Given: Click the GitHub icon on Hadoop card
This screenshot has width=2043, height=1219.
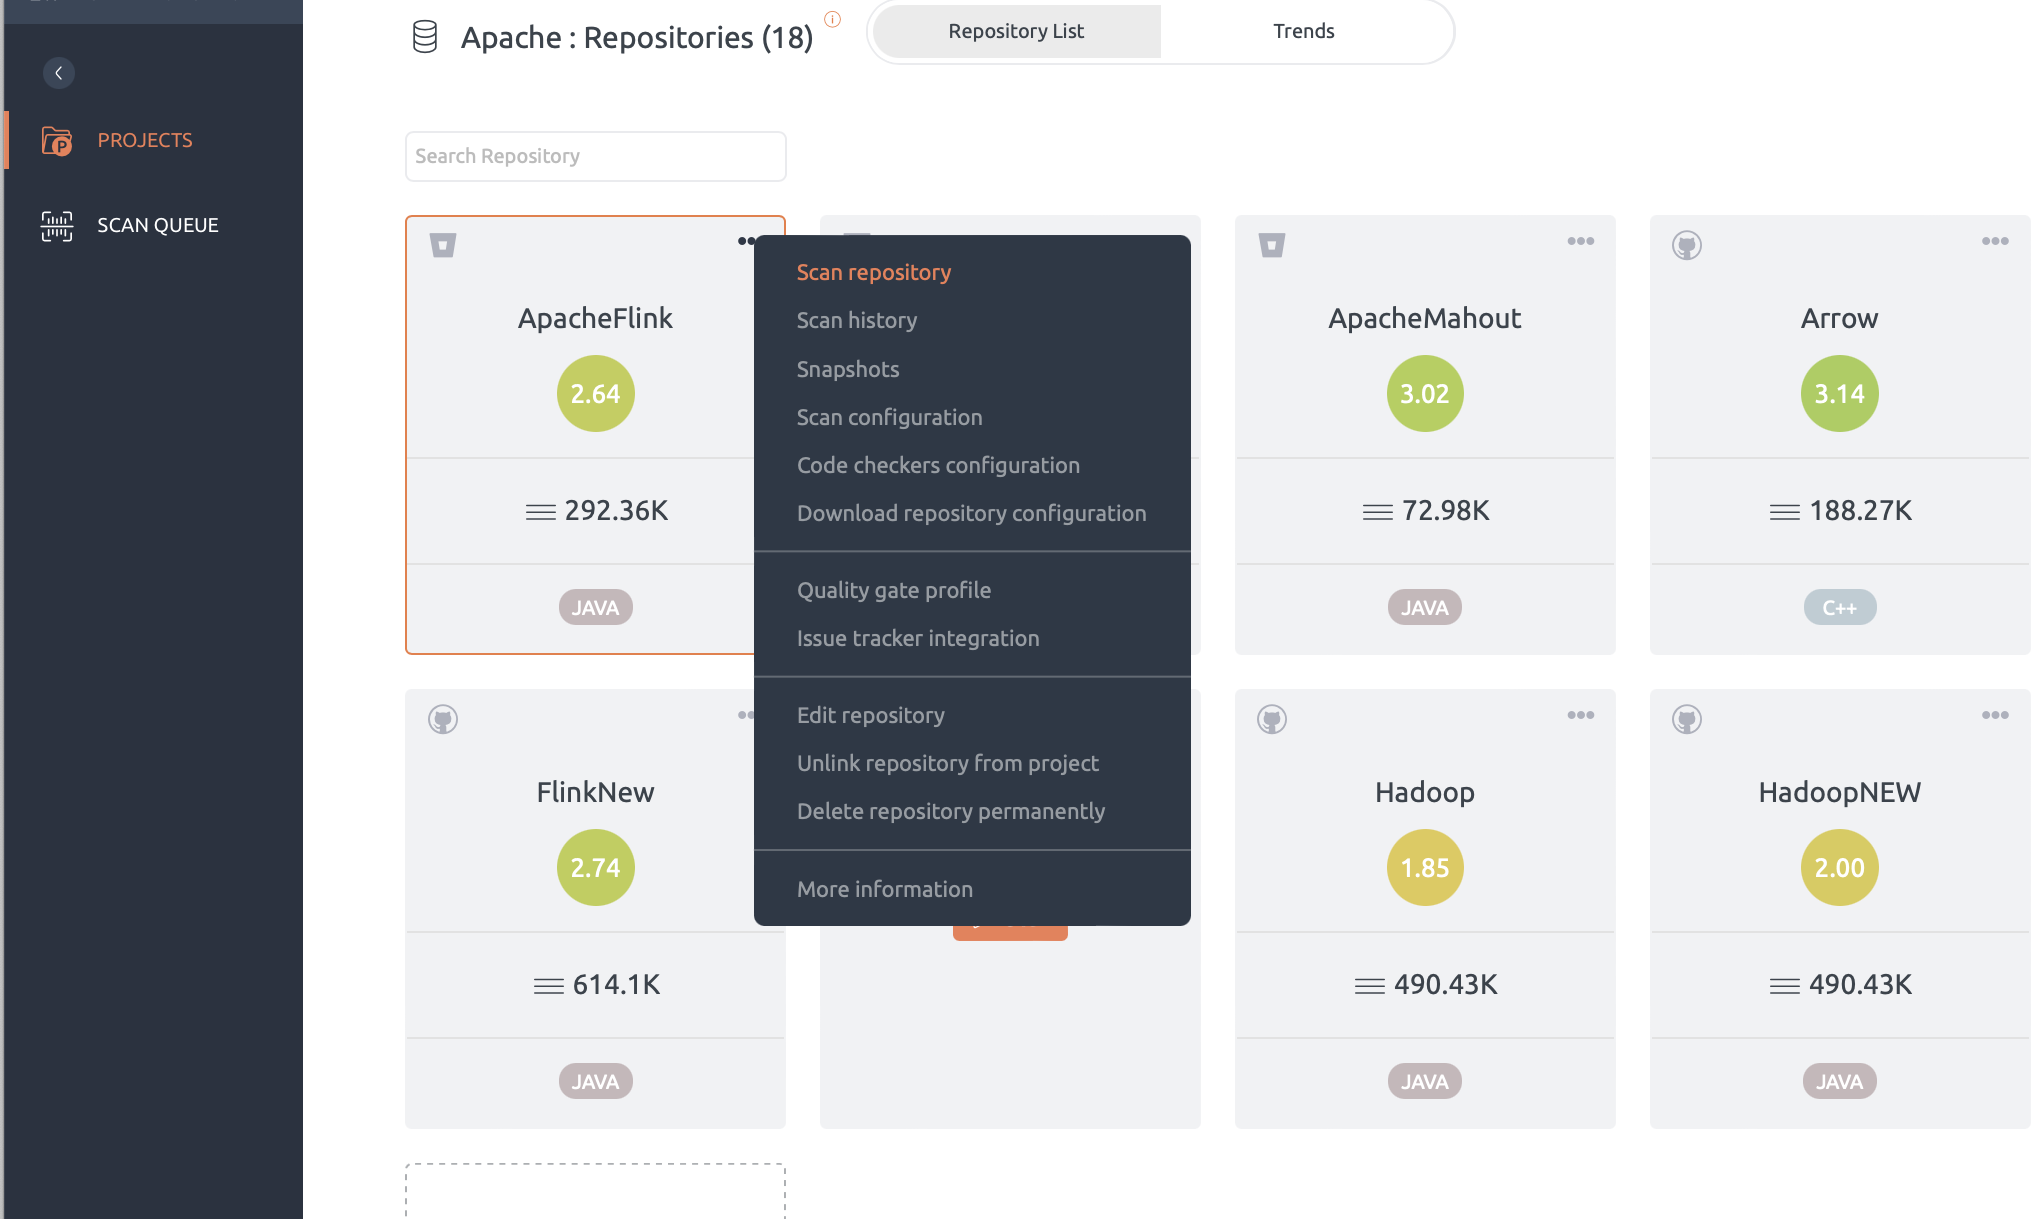Looking at the screenshot, I should [x=1272, y=719].
